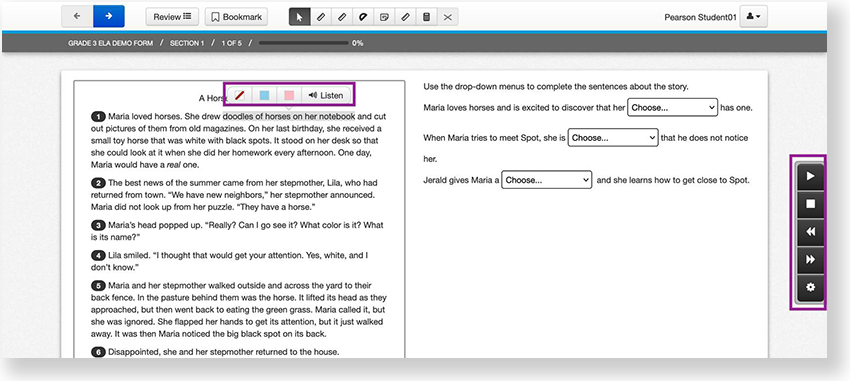The image size is (850, 381).
Task: Open the sticky notepad tool
Action: (x=384, y=17)
